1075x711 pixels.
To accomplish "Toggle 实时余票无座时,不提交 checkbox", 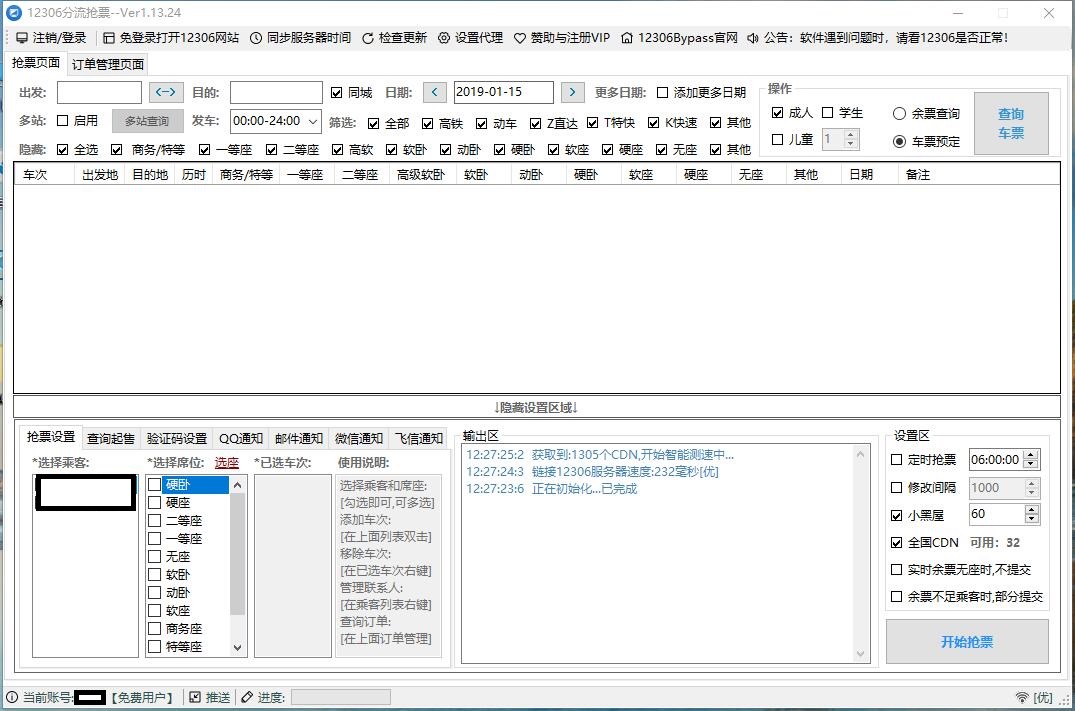I will pos(896,569).
